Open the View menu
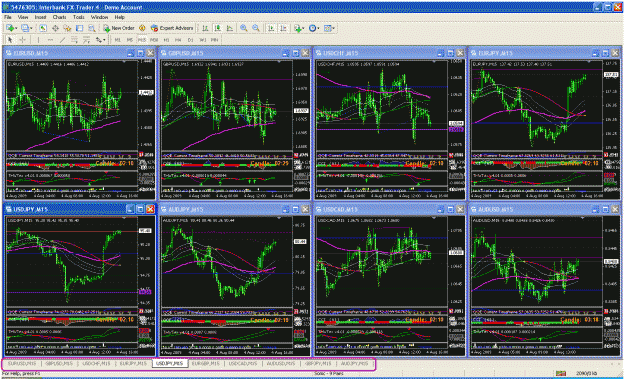Viewport: 625px width, 379px height. (23, 17)
